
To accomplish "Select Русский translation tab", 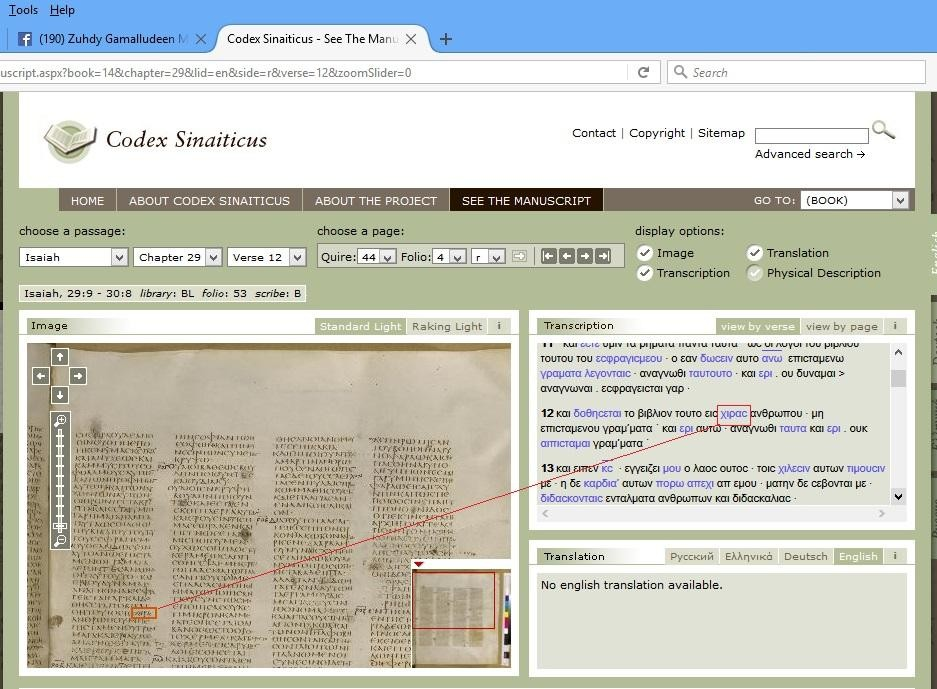I will (691, 556).
